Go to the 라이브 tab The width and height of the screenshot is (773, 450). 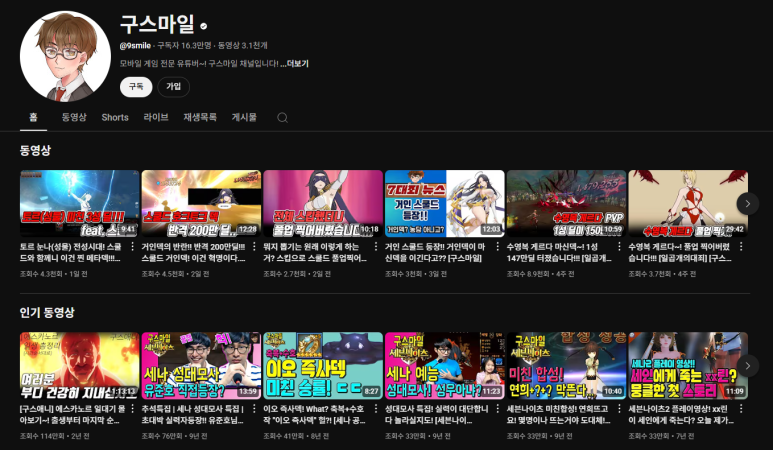156,117
